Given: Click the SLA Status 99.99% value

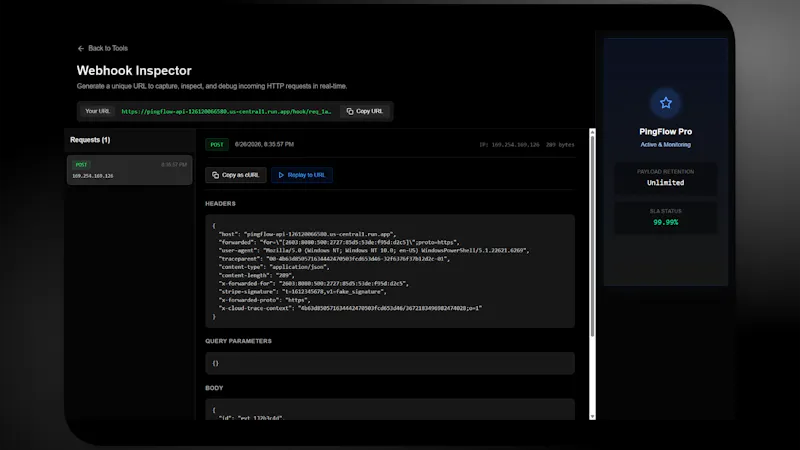Looking at the screenshot, I should pyautogui.click(x=665, y=222).
